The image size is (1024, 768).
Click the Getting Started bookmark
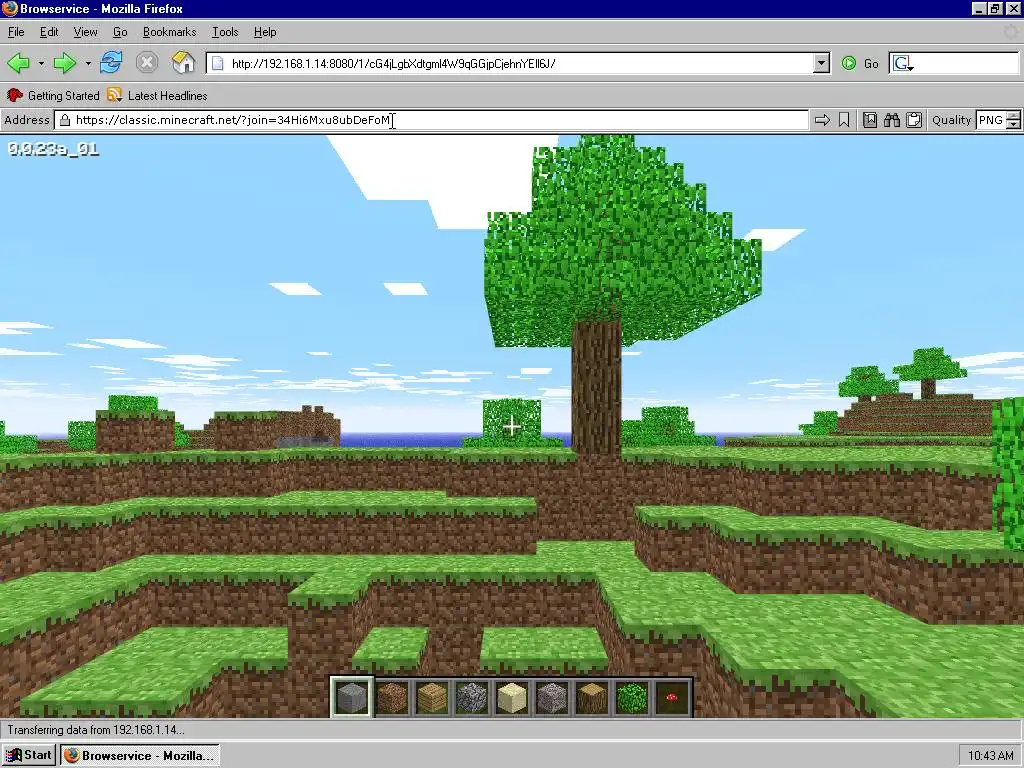[x=53, y=95]
